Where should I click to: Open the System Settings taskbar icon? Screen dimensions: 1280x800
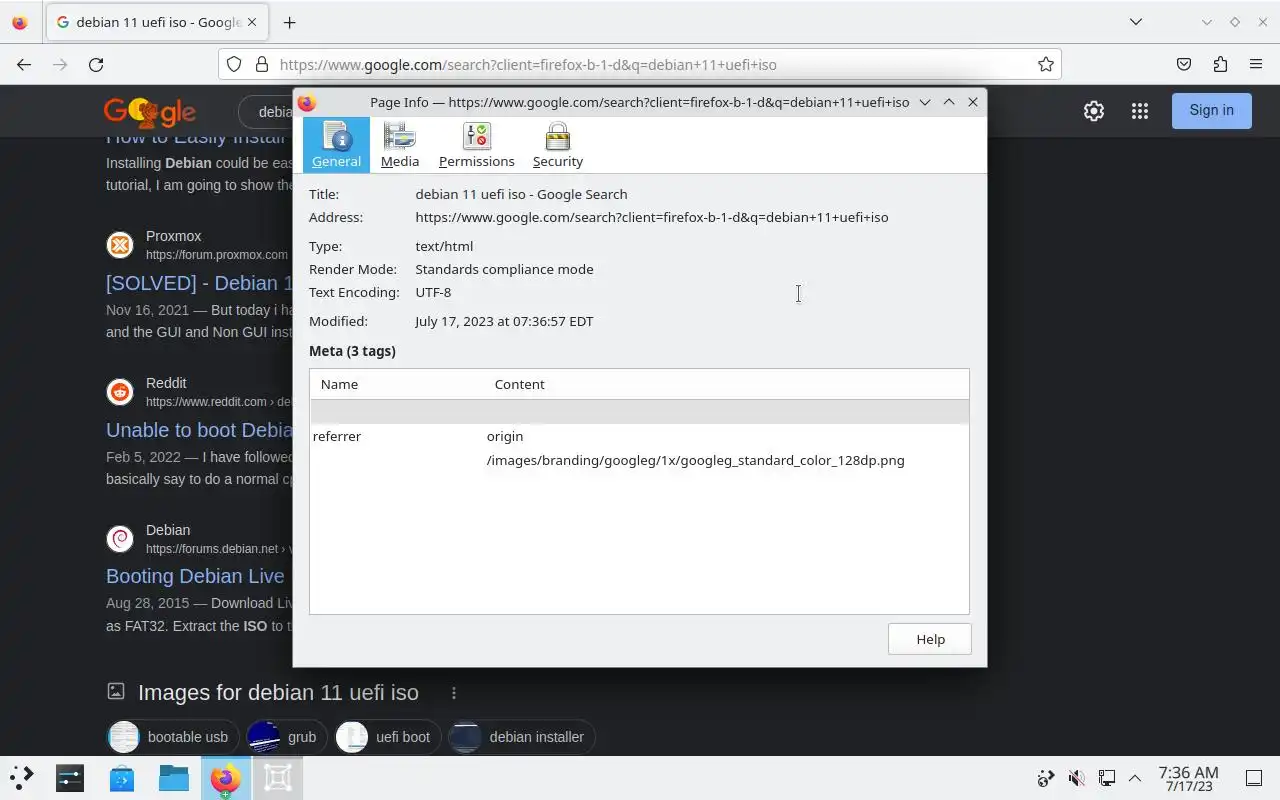click(x=70, y=777)
